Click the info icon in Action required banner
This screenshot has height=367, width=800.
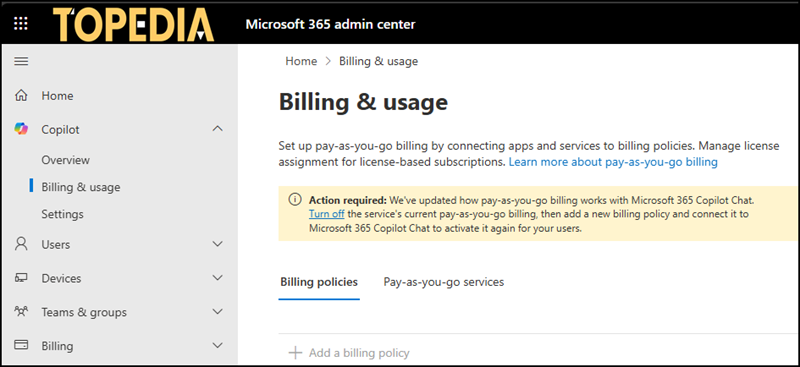[x=294, y=200]
